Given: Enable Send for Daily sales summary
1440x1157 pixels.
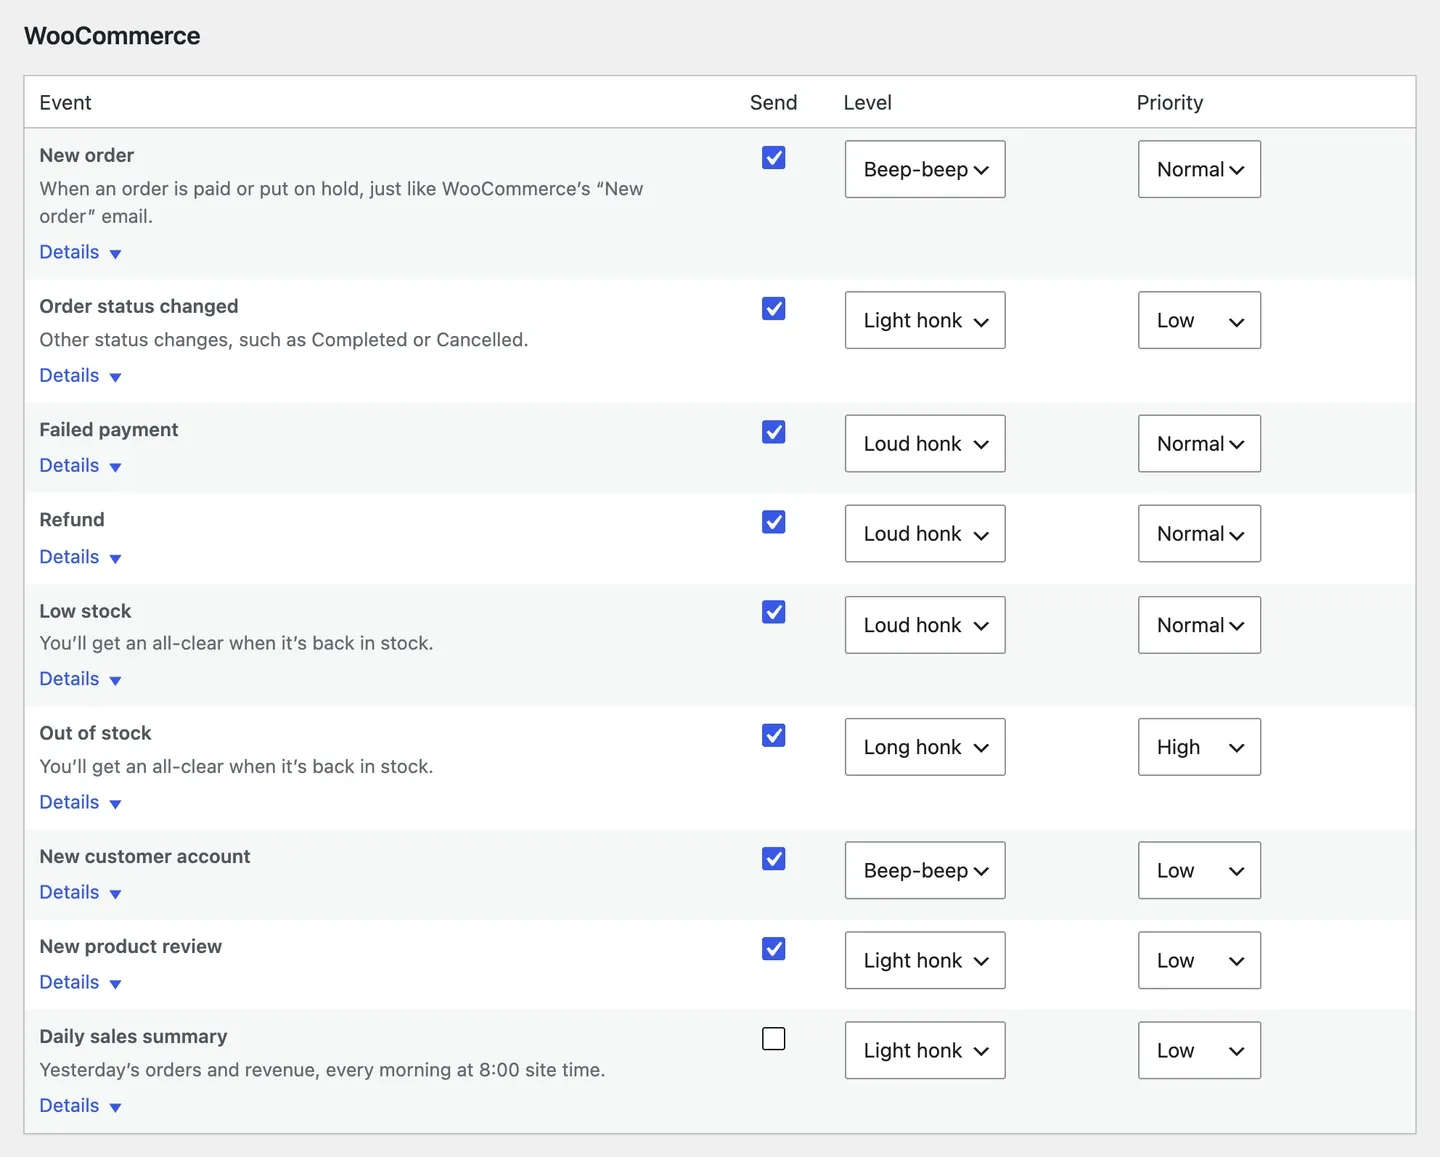Looking at the screenshot, I should pos(773,1039).
